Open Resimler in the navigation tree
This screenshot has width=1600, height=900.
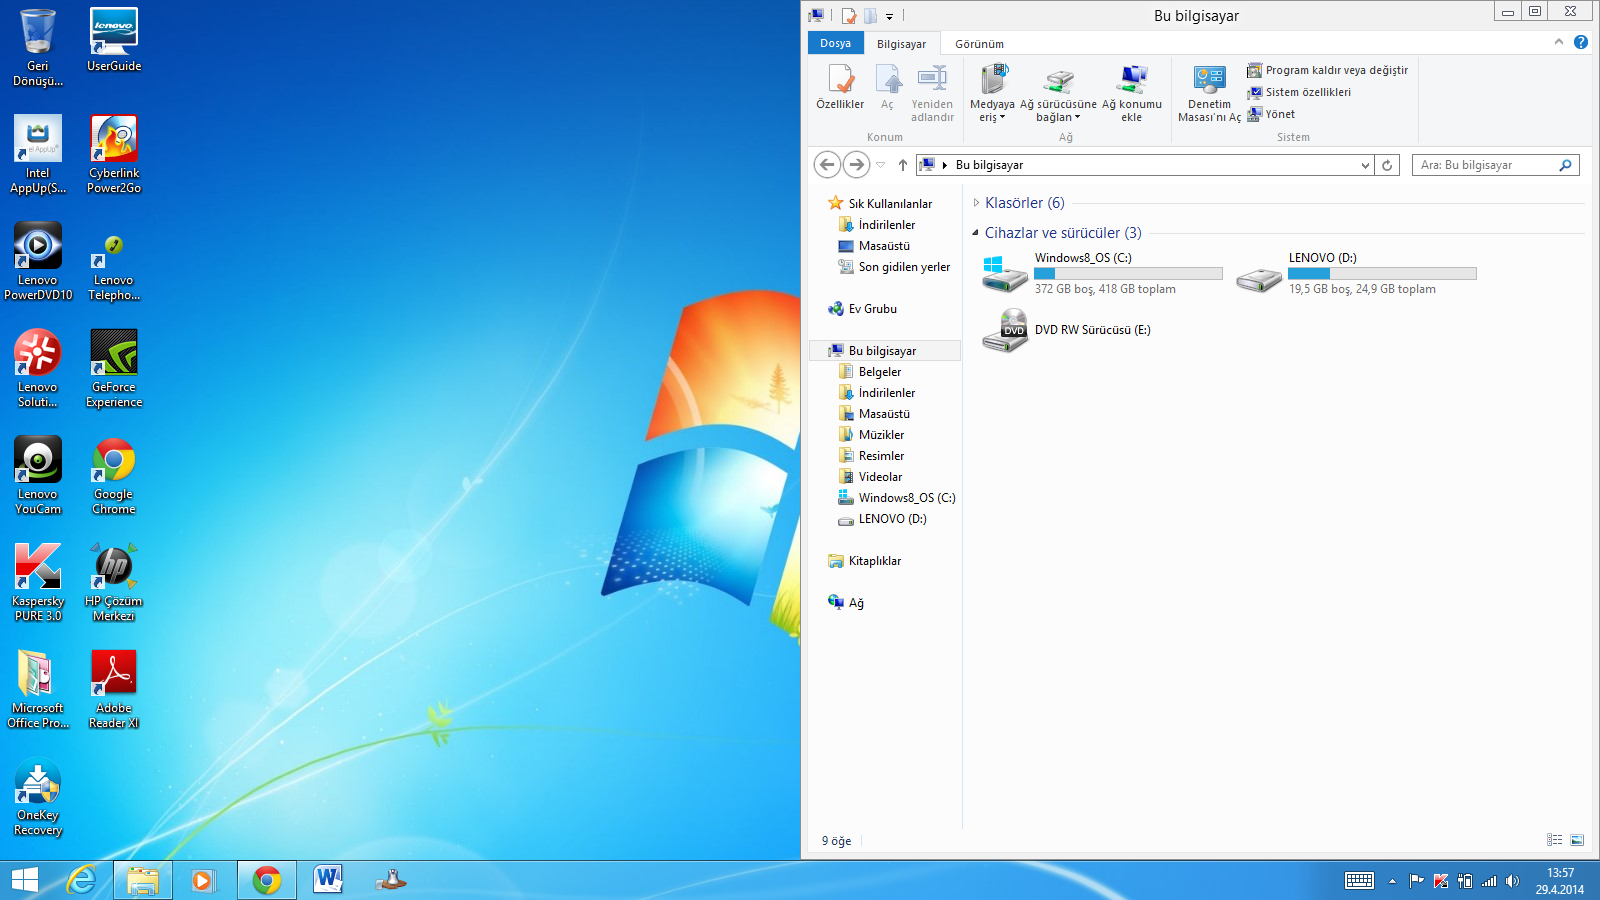point(871,456)
